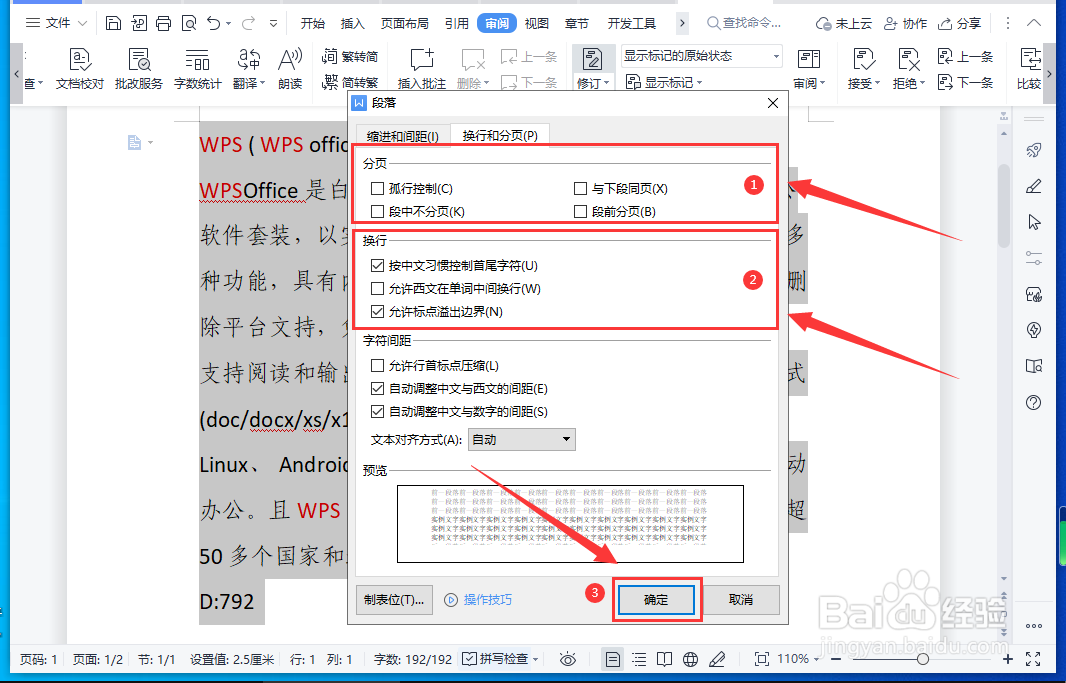Check 孤行控制(C) checkbox
This screenshot has height=683, width=1066.
(x=377, y=188)
